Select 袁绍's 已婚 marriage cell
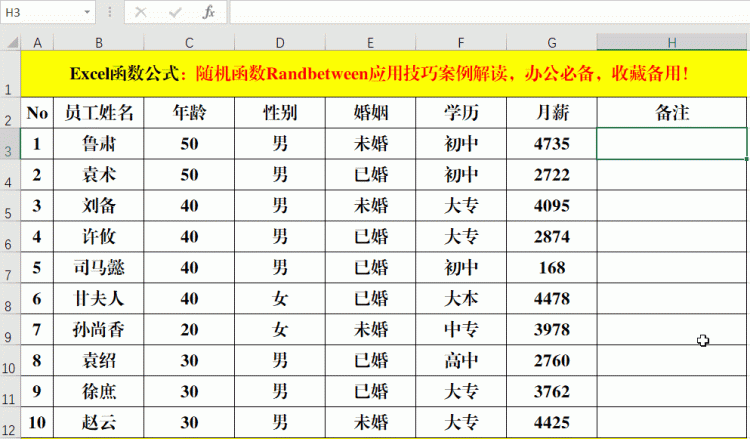The height and width of the screenshot is (439, 750). (370, 360)
